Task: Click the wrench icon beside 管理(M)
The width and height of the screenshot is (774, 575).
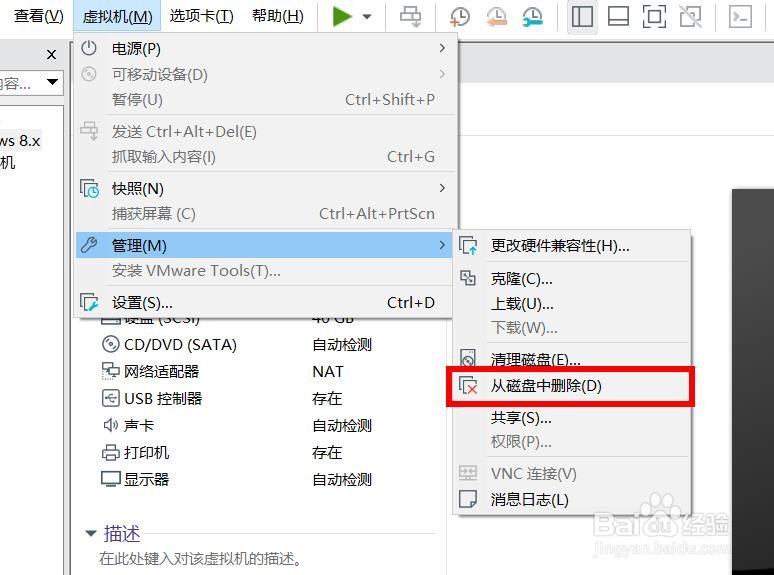Action: click(x=89, y=245)
